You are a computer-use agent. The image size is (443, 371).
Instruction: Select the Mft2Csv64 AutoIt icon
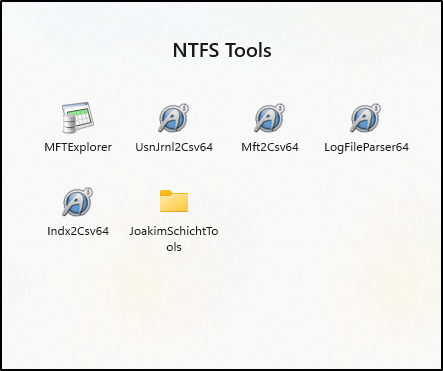pos(270,118)
